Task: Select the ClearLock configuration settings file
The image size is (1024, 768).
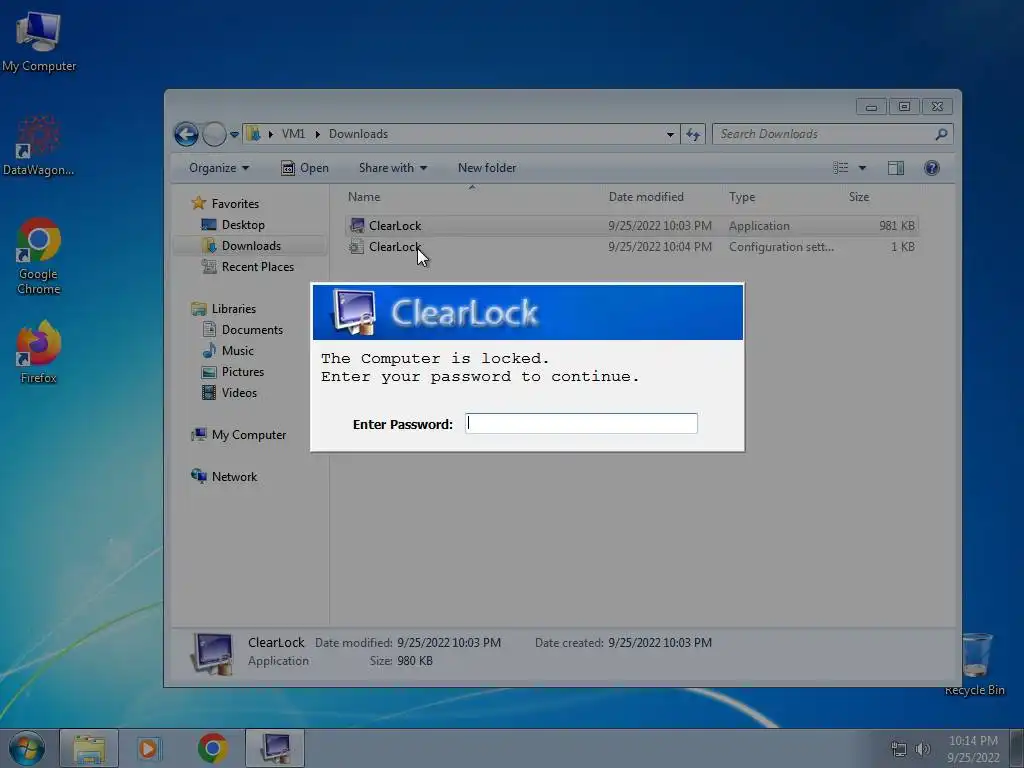Action: (632, 247)
